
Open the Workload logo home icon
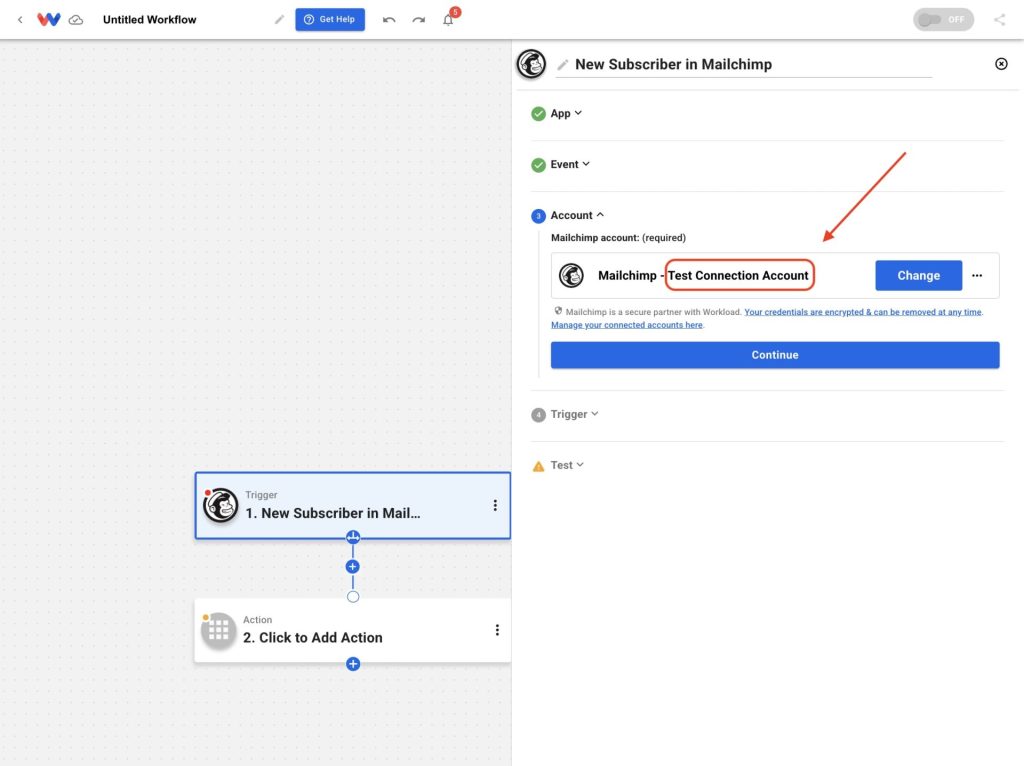(x=48, y=20)
